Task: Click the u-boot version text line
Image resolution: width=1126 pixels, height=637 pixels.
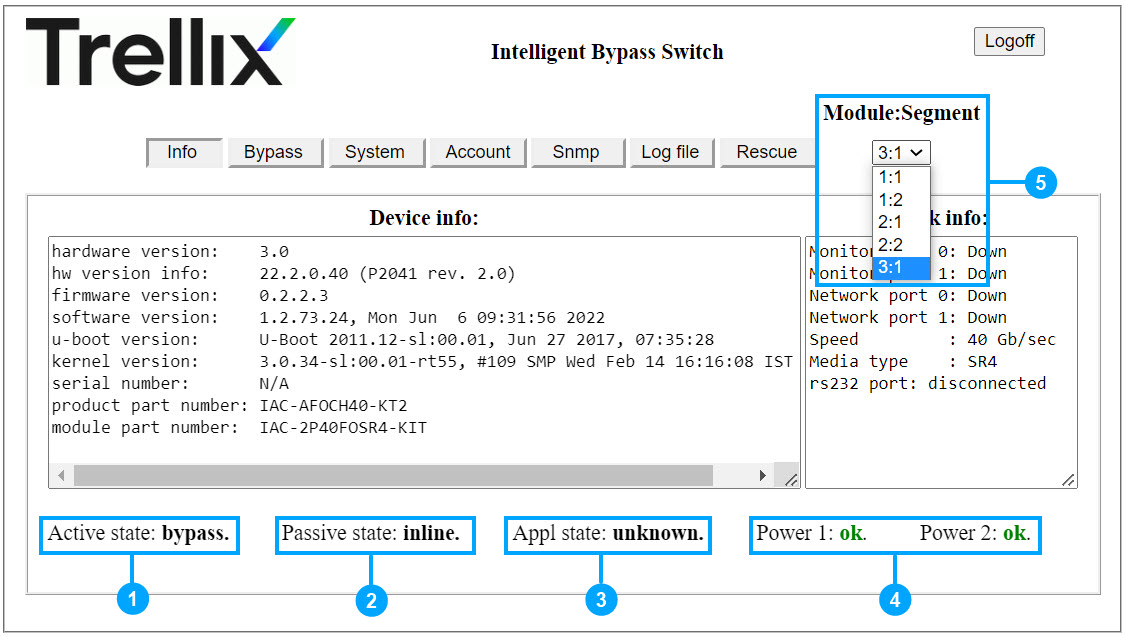Action: 383,340
